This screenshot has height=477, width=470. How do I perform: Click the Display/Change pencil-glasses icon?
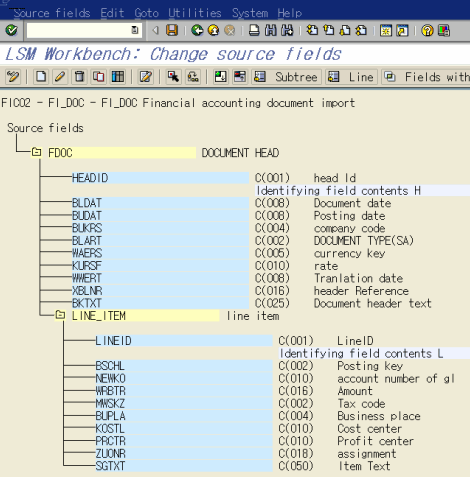(x=13, y=77)
